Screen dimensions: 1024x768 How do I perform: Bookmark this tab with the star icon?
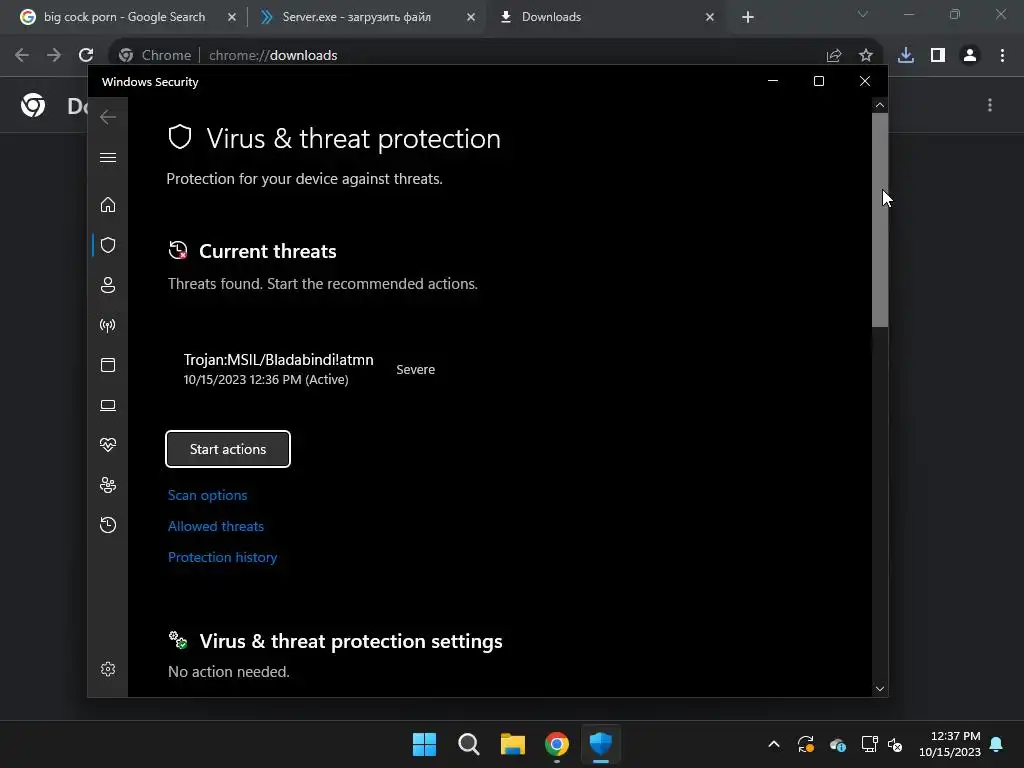pos(865,56)
